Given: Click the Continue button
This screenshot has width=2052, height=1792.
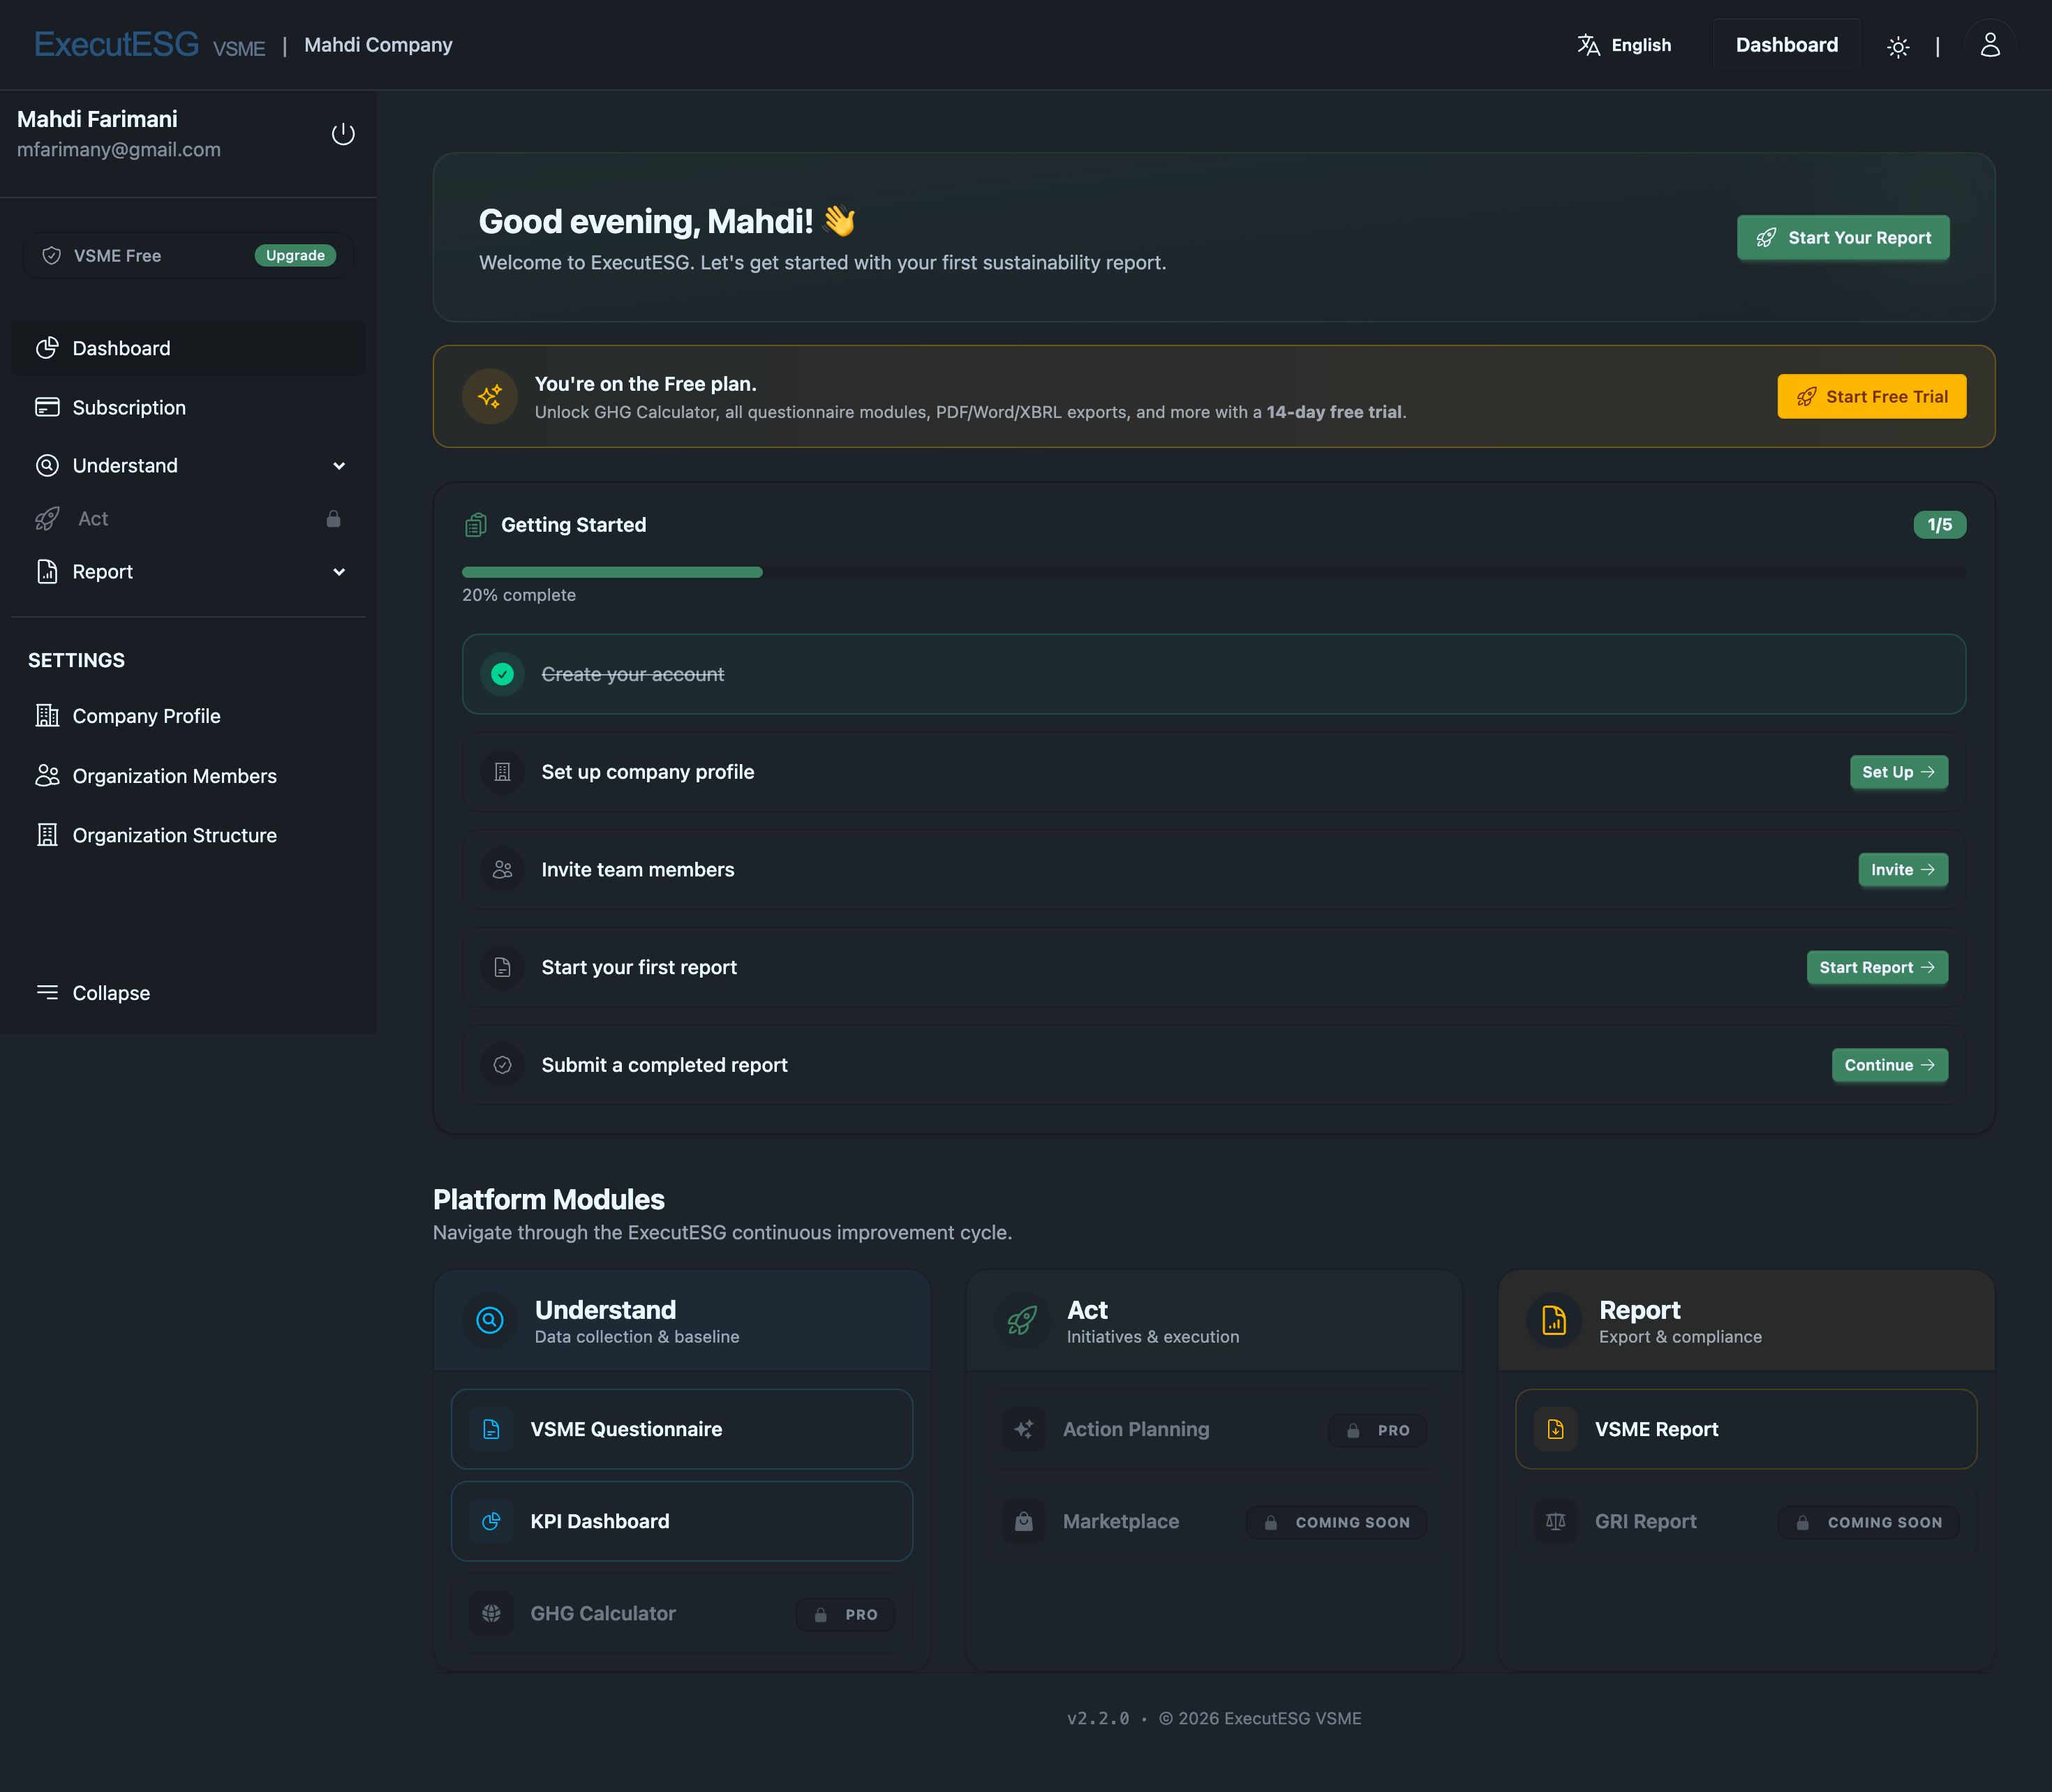Looking at the screenshot, I should pyautogui.click(x=1889, y=1065).
